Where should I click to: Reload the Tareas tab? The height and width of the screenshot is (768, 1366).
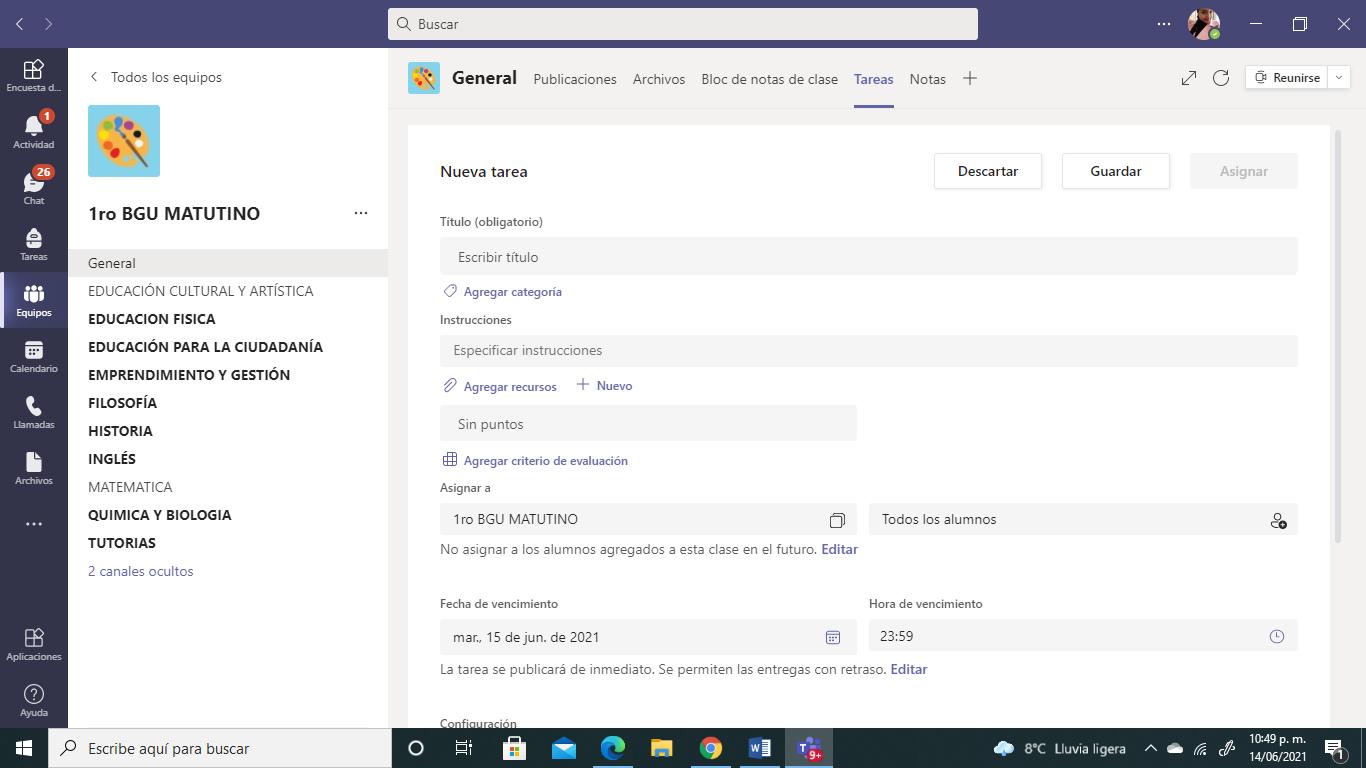point(1221,78)
